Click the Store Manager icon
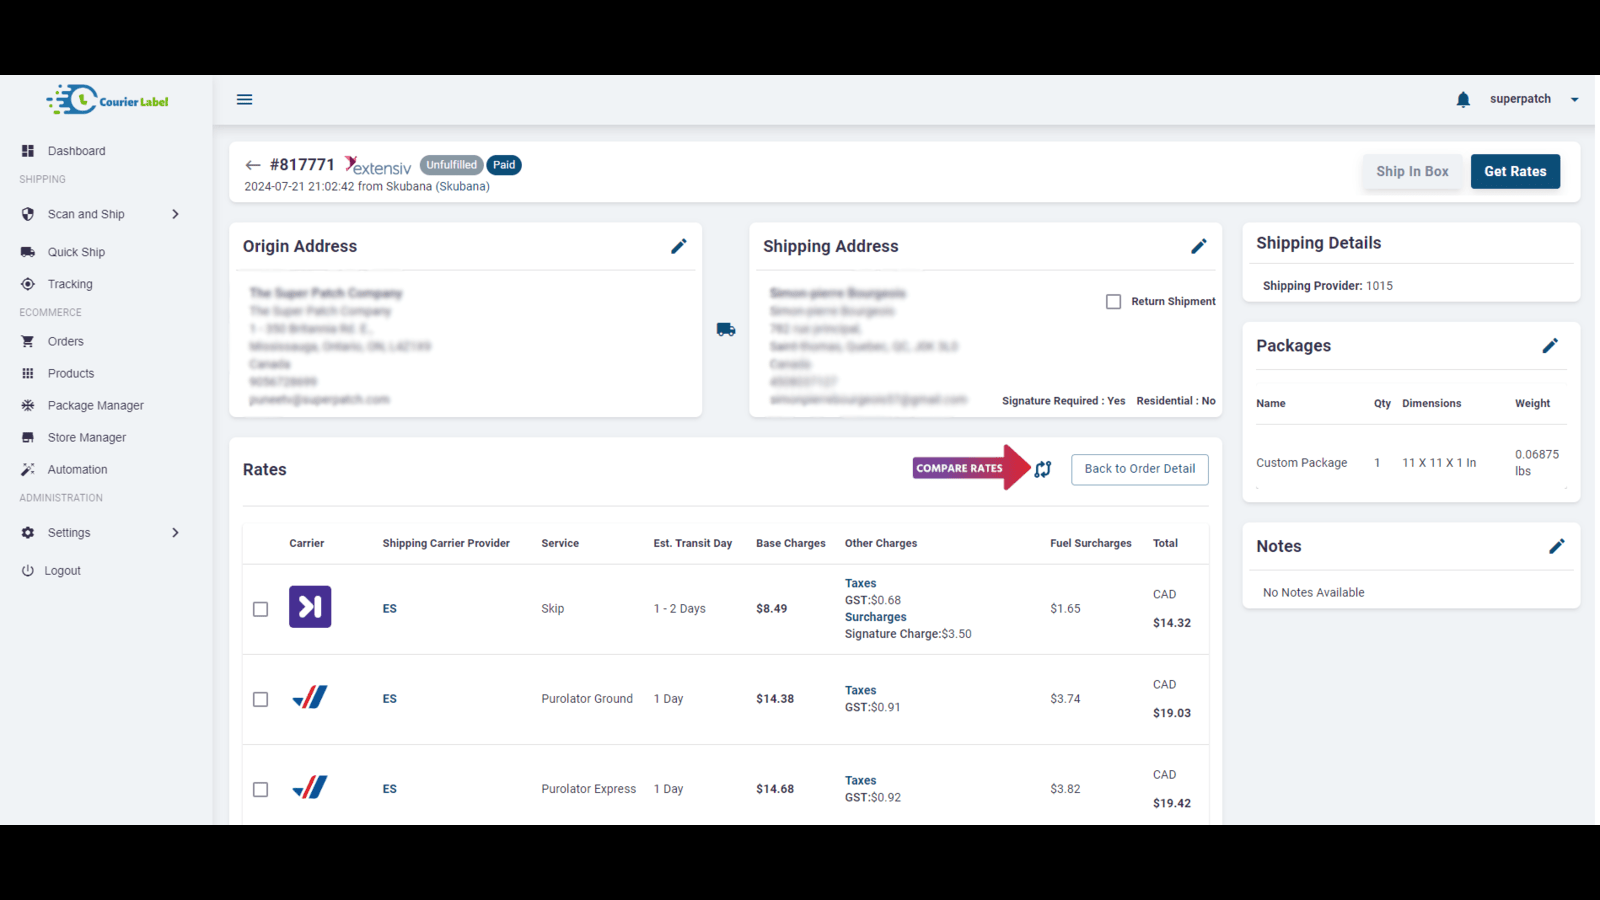1600x900 pixels. tap(28, 437)
